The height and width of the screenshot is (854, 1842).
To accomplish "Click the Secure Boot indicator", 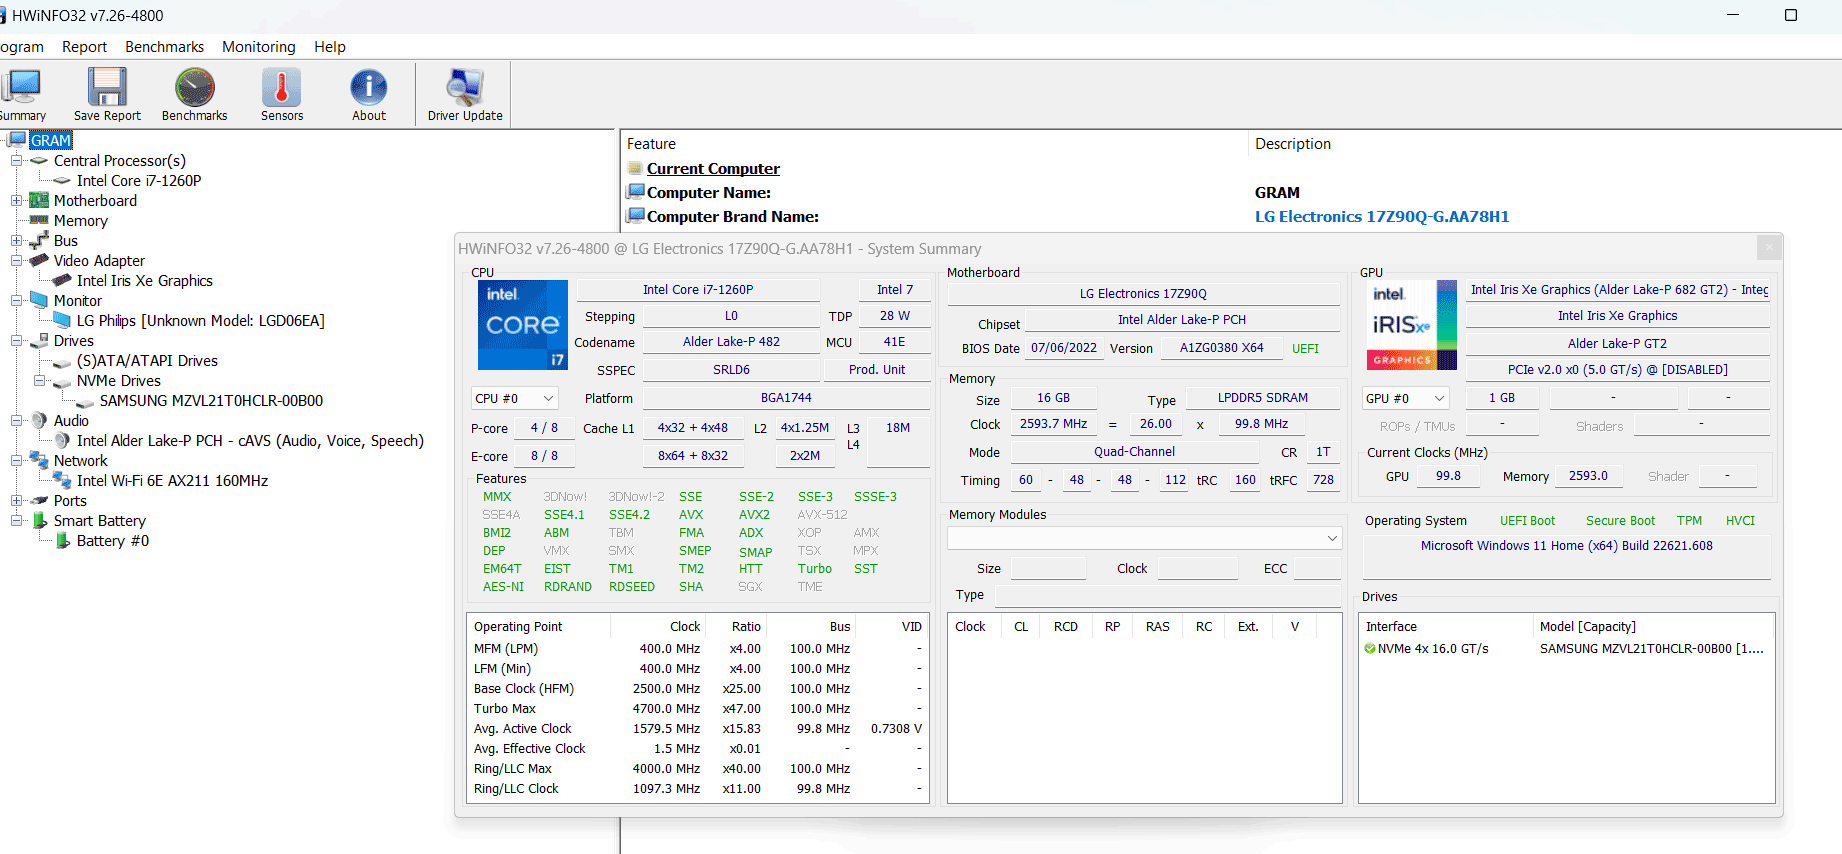I will click(1620, 521).
